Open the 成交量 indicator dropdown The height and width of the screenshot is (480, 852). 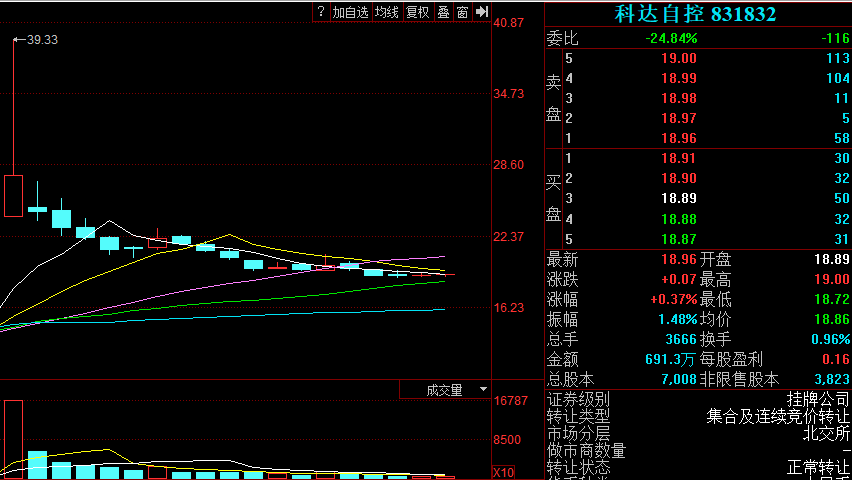(445, 390)
